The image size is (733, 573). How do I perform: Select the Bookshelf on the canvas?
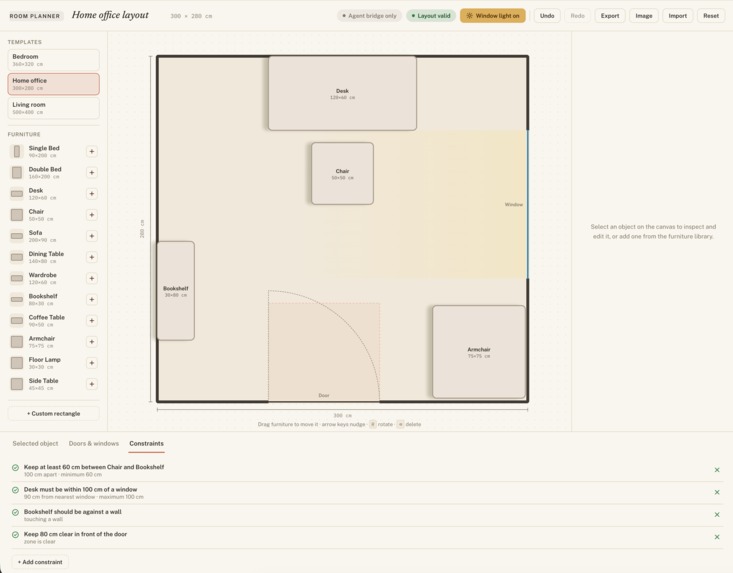175,291
